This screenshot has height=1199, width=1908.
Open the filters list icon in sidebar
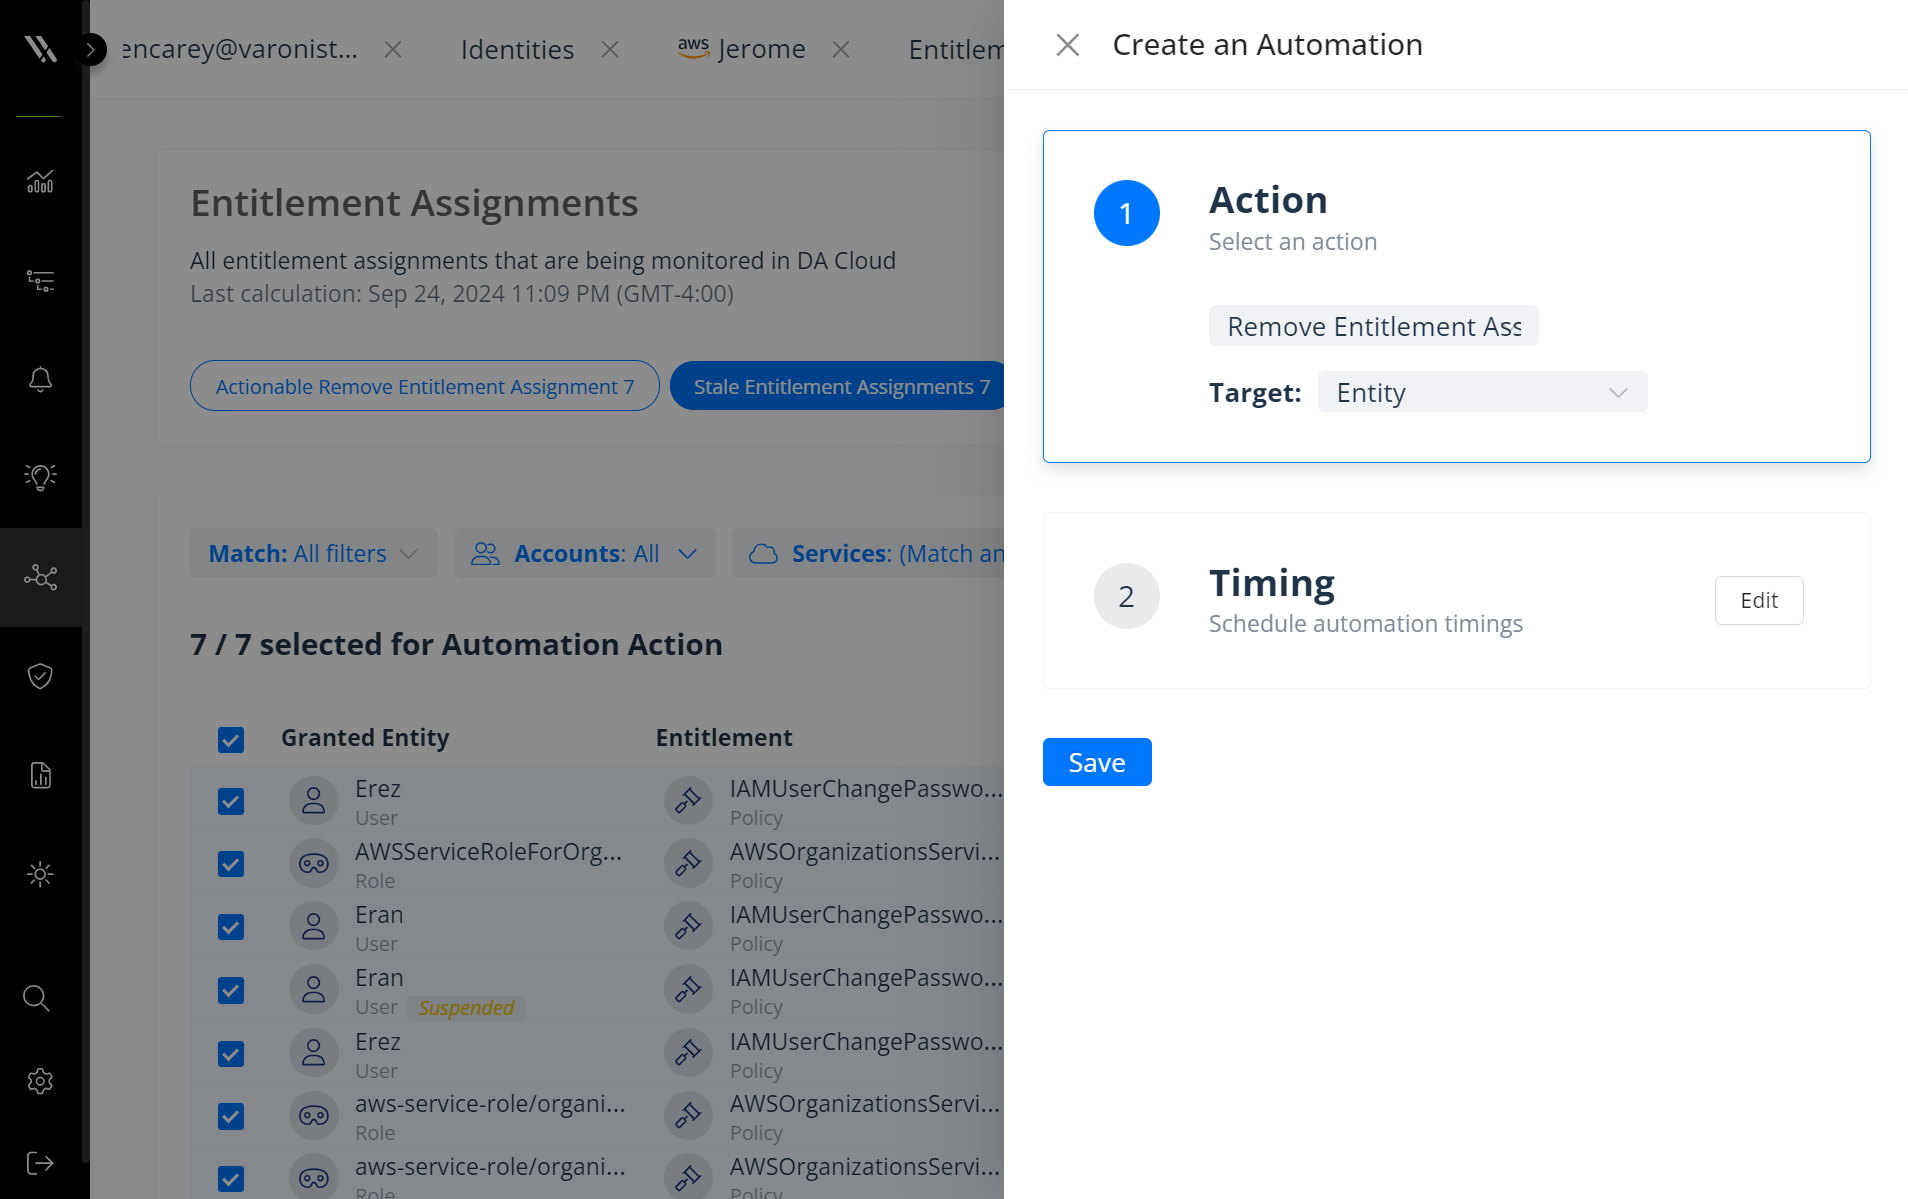pyautogui.click(x=40, y=280)
